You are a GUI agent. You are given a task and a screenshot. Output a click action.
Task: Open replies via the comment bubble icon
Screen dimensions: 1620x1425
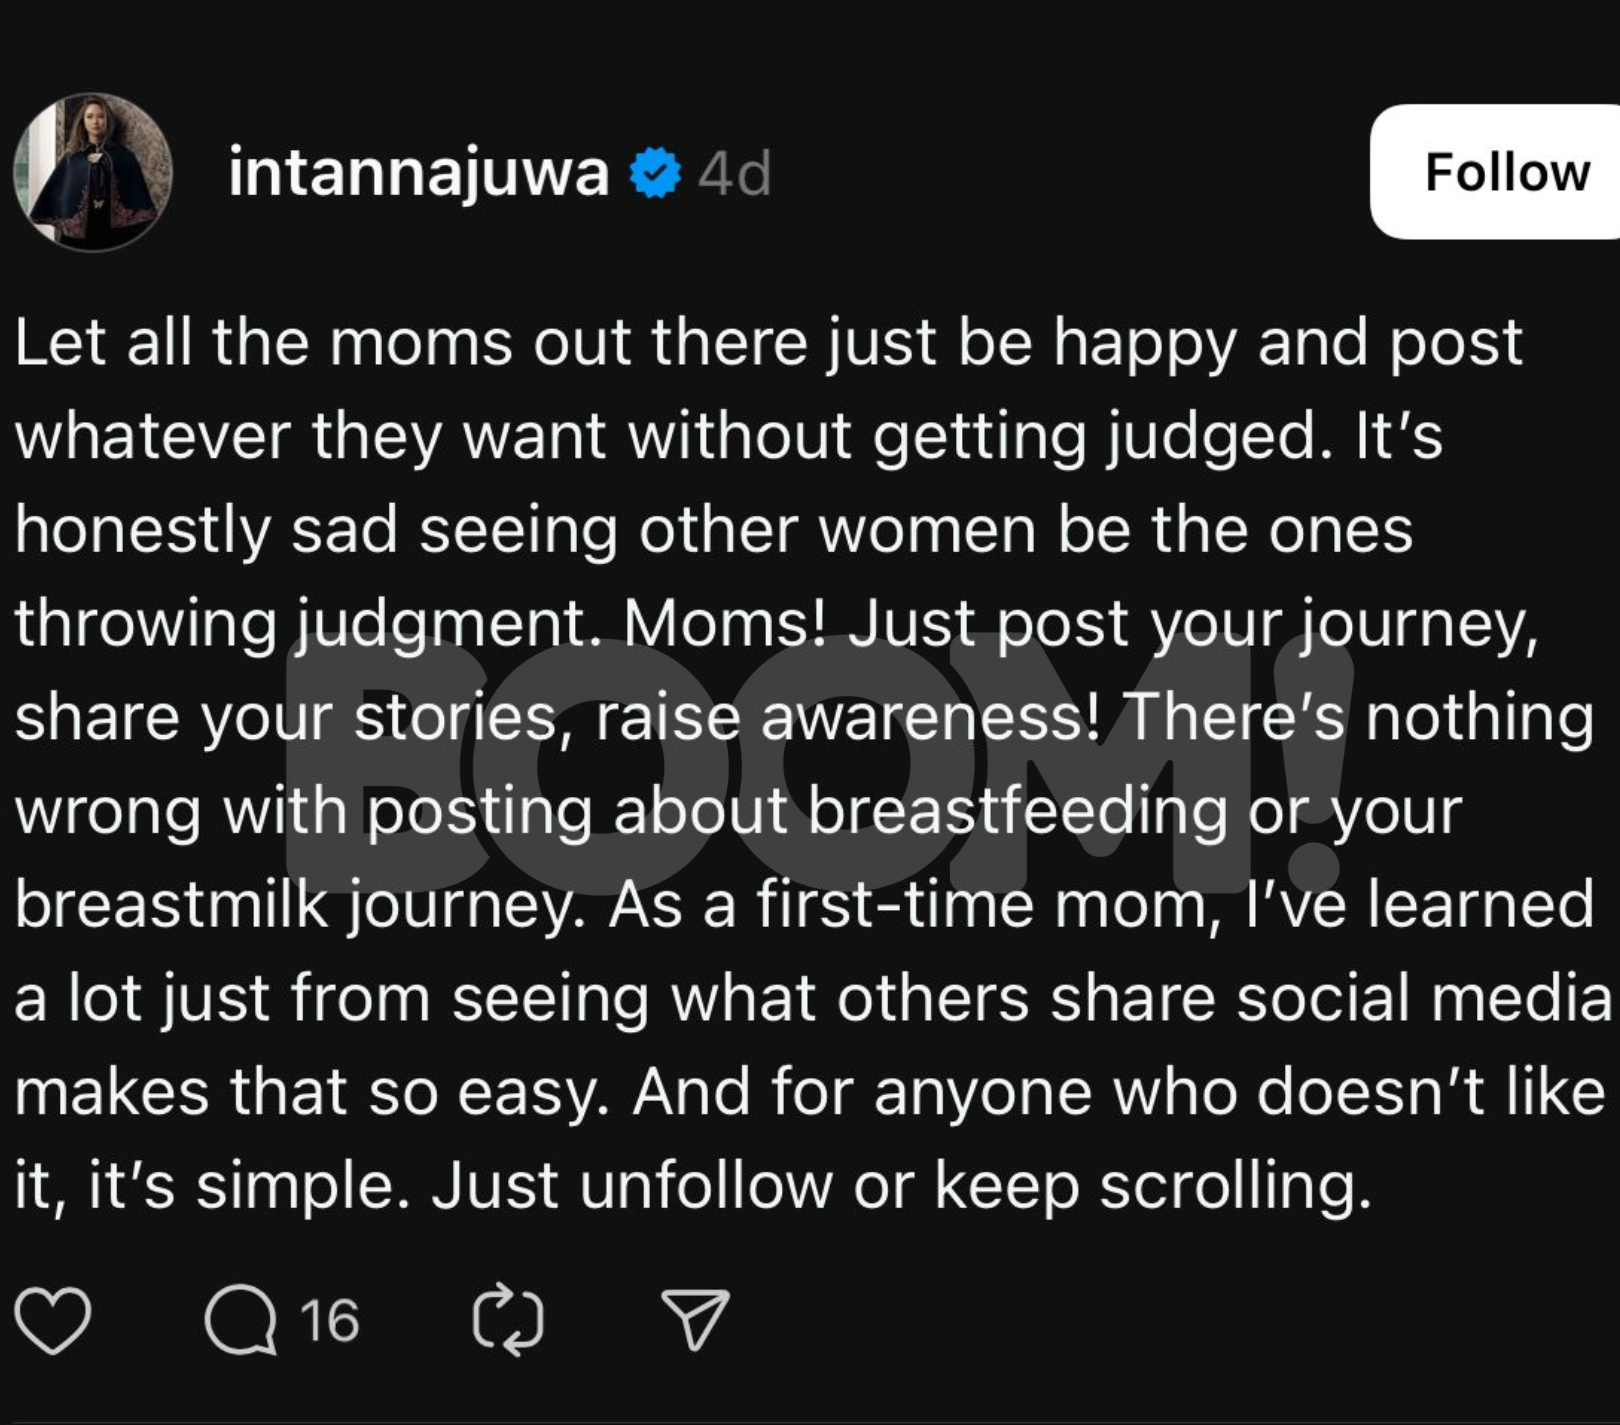pos(240,1320)
